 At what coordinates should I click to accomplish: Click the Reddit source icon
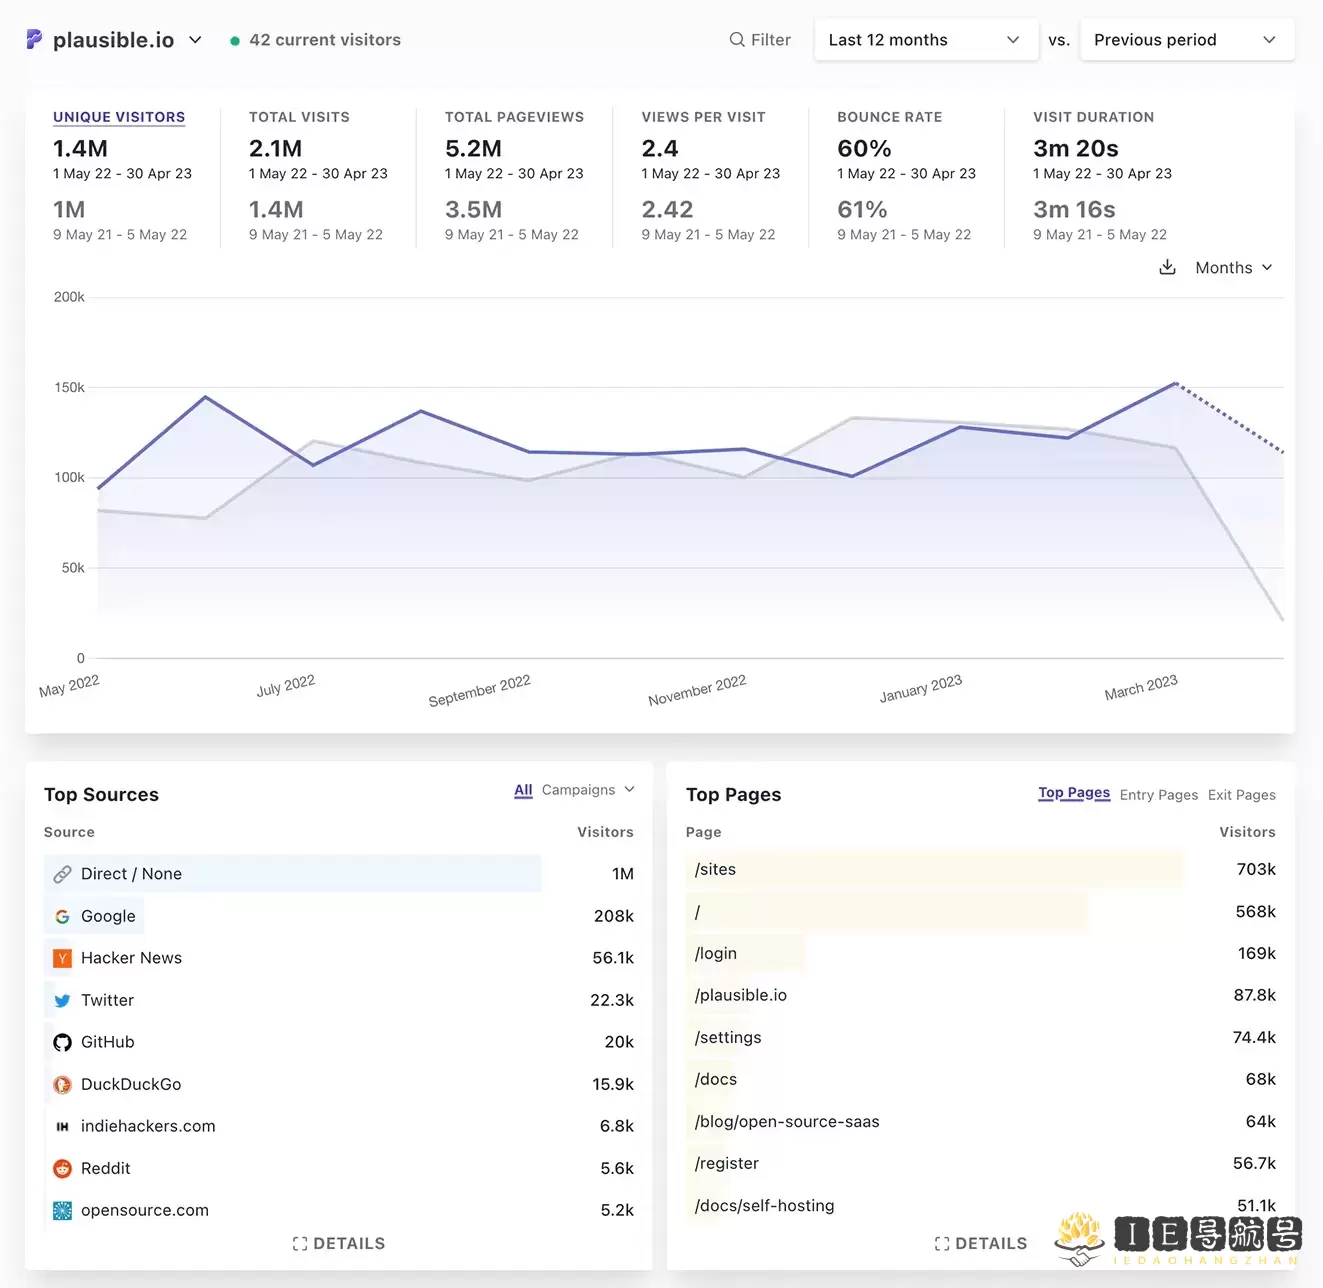click(62, 1168)
